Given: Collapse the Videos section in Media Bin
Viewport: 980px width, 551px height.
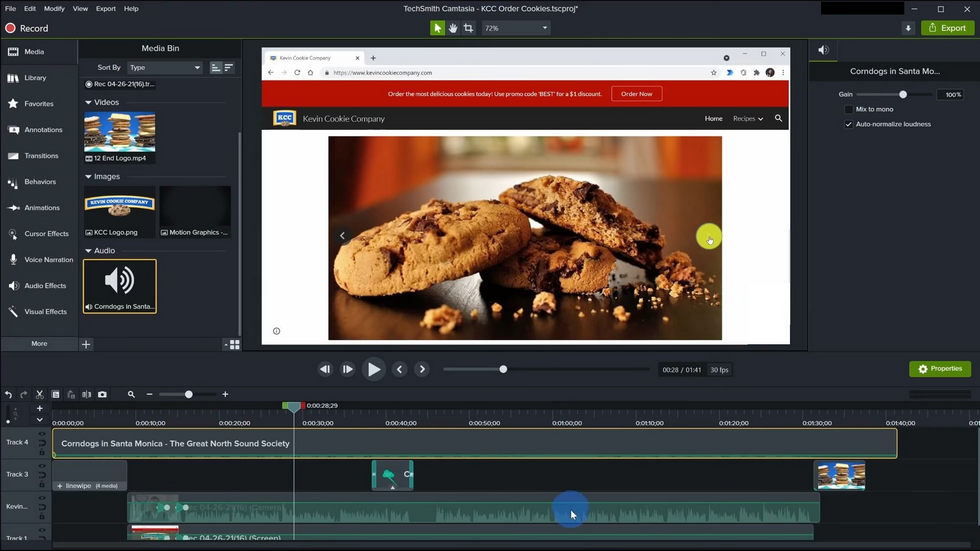Looking at the screenshot, I should [88, 102].
